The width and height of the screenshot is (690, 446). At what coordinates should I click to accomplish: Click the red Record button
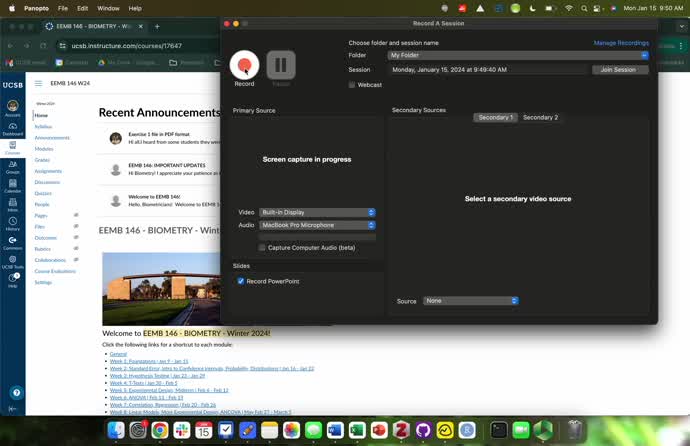(x=244, y=65)
